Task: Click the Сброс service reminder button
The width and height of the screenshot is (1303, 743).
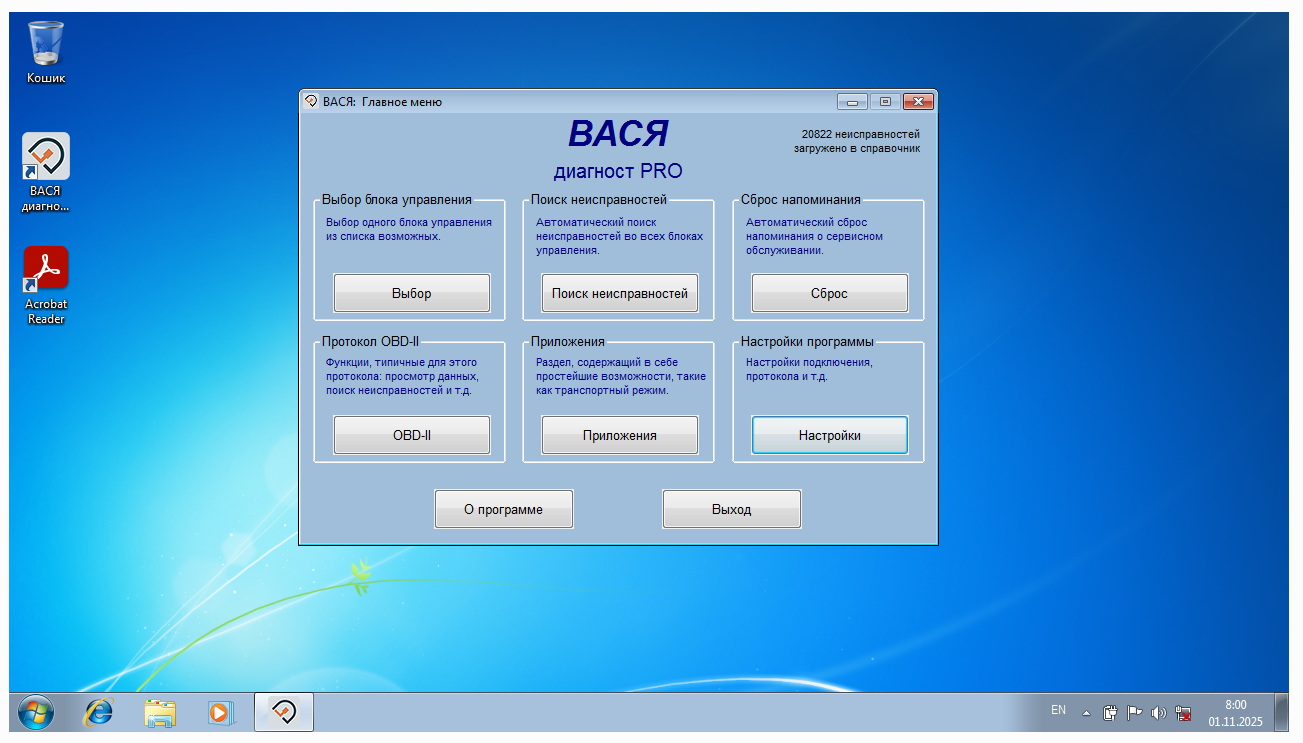Action: [829, 294]
